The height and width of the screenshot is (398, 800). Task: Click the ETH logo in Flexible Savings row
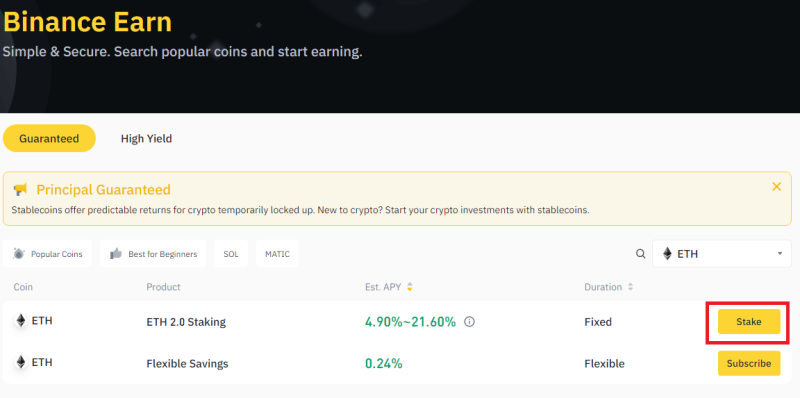pos(21,362)
